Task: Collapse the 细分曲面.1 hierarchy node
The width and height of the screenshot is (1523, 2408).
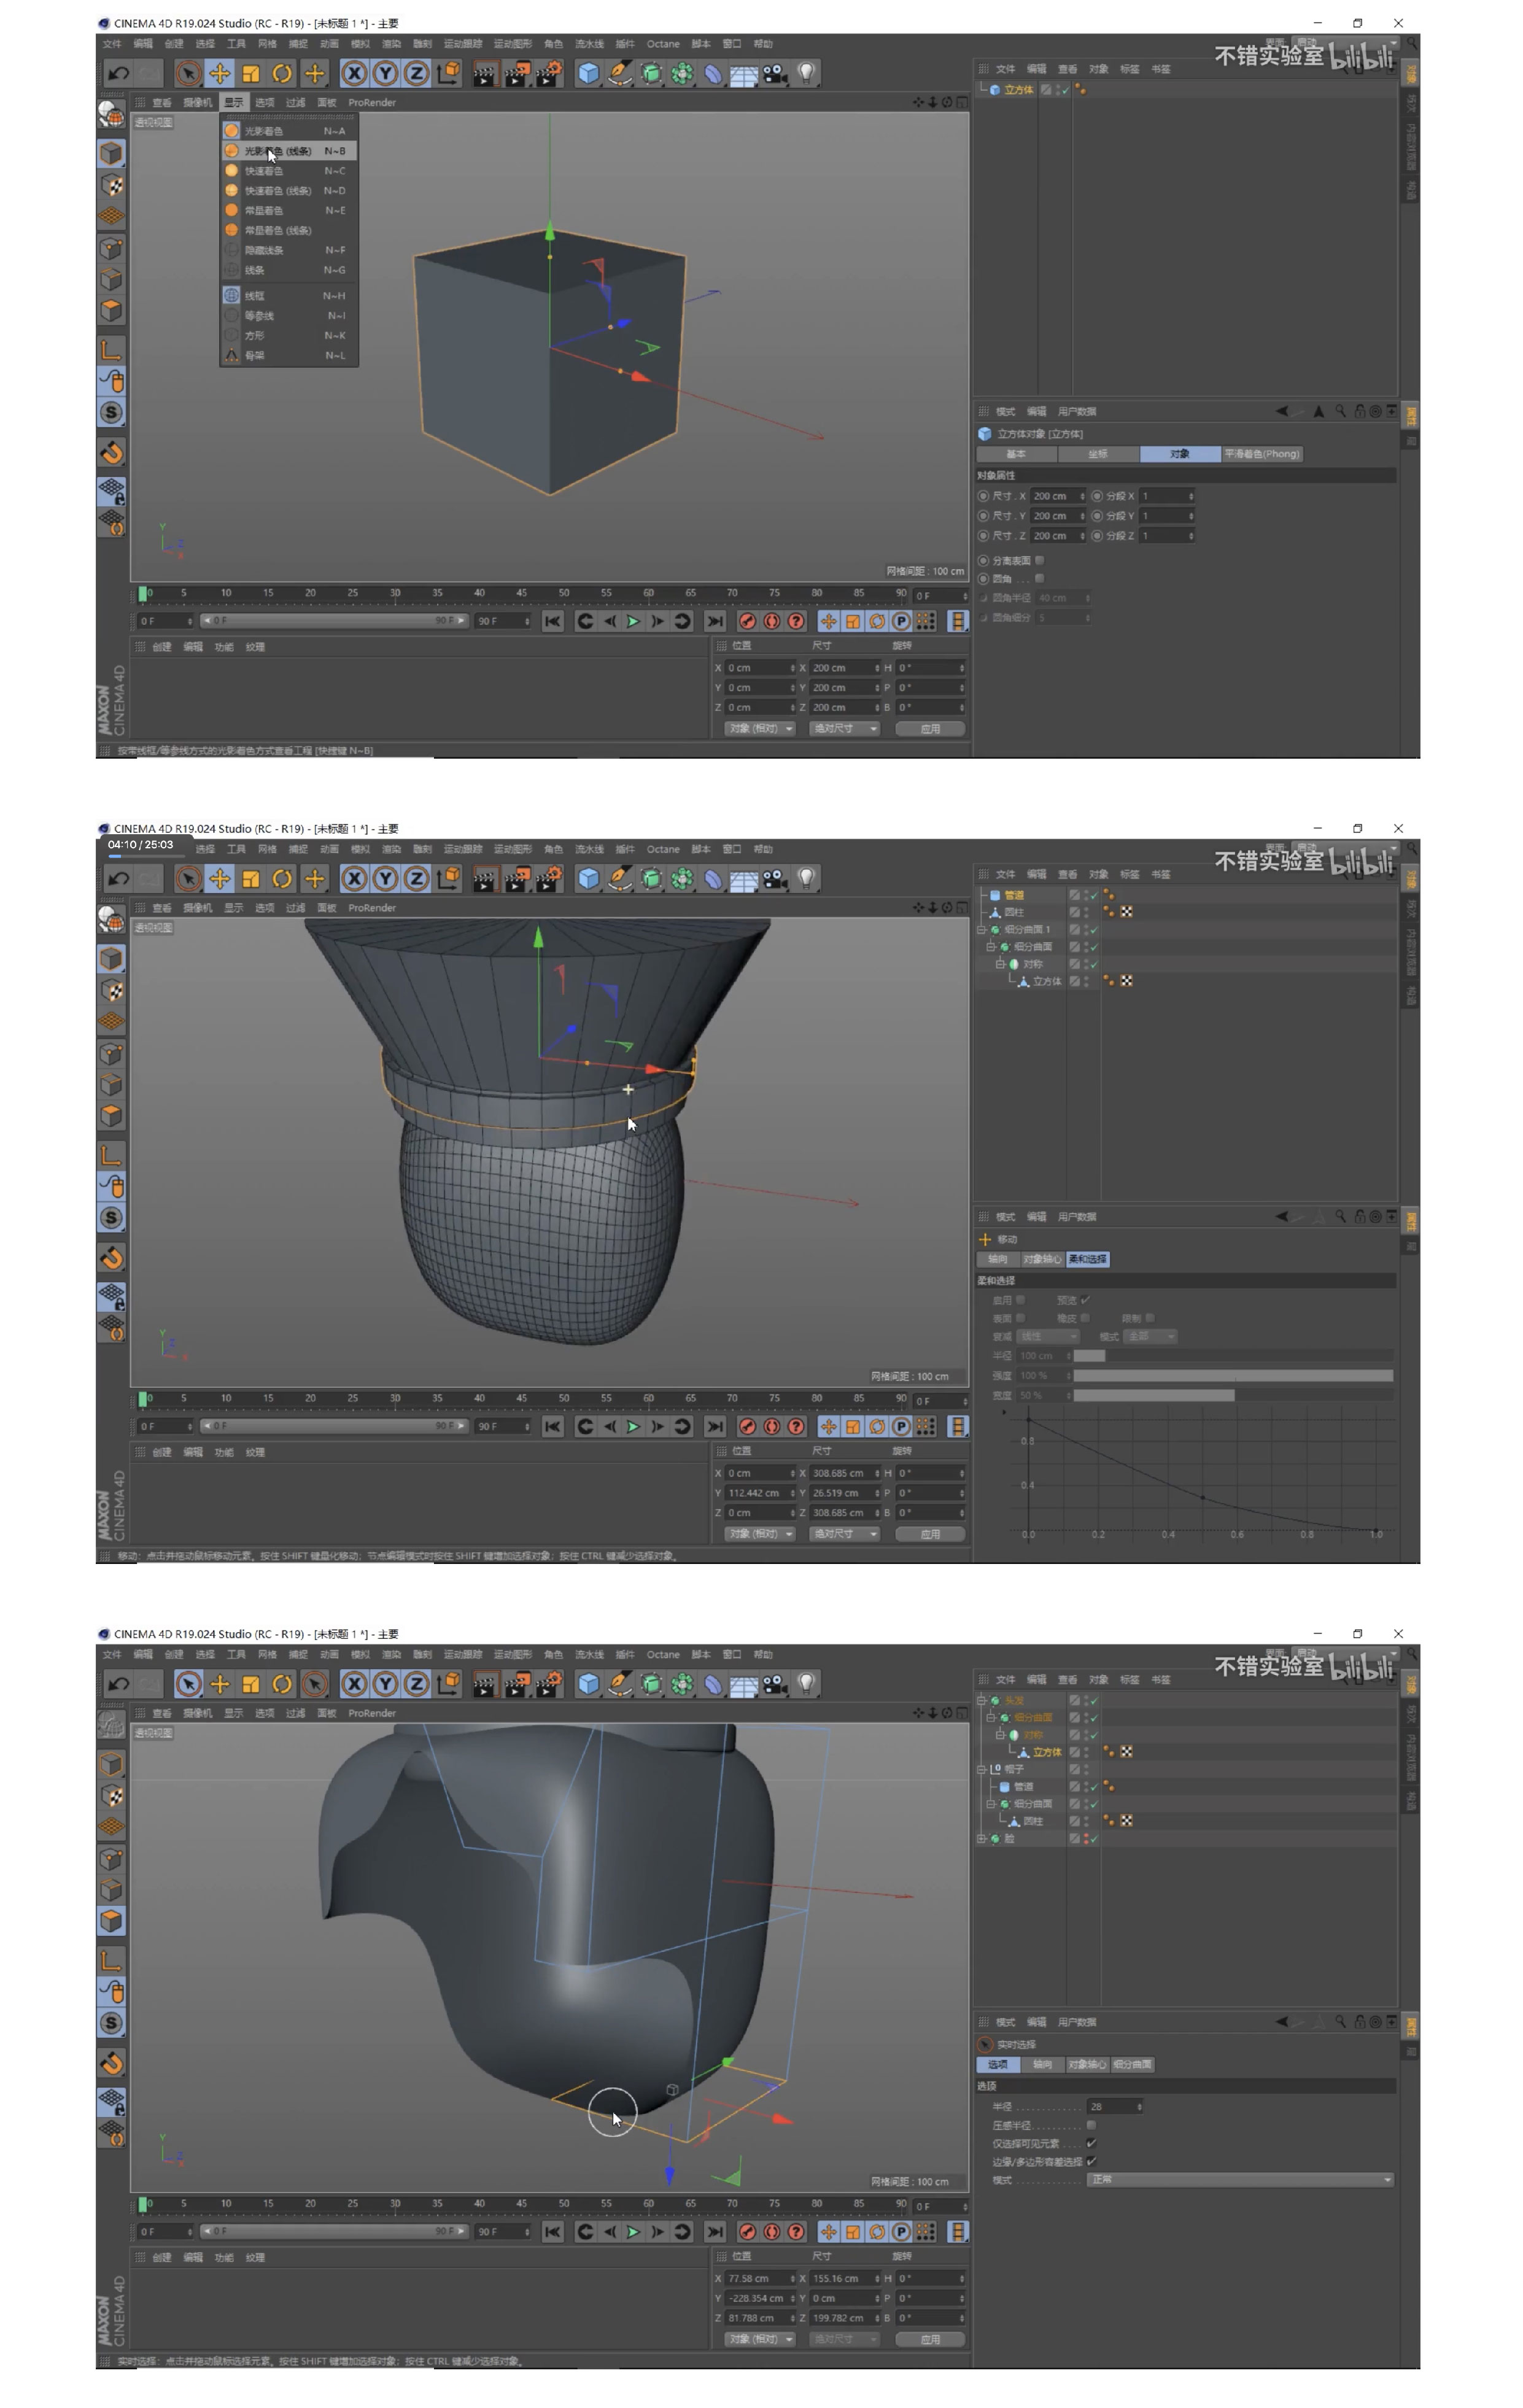Action: coord(982,929)
